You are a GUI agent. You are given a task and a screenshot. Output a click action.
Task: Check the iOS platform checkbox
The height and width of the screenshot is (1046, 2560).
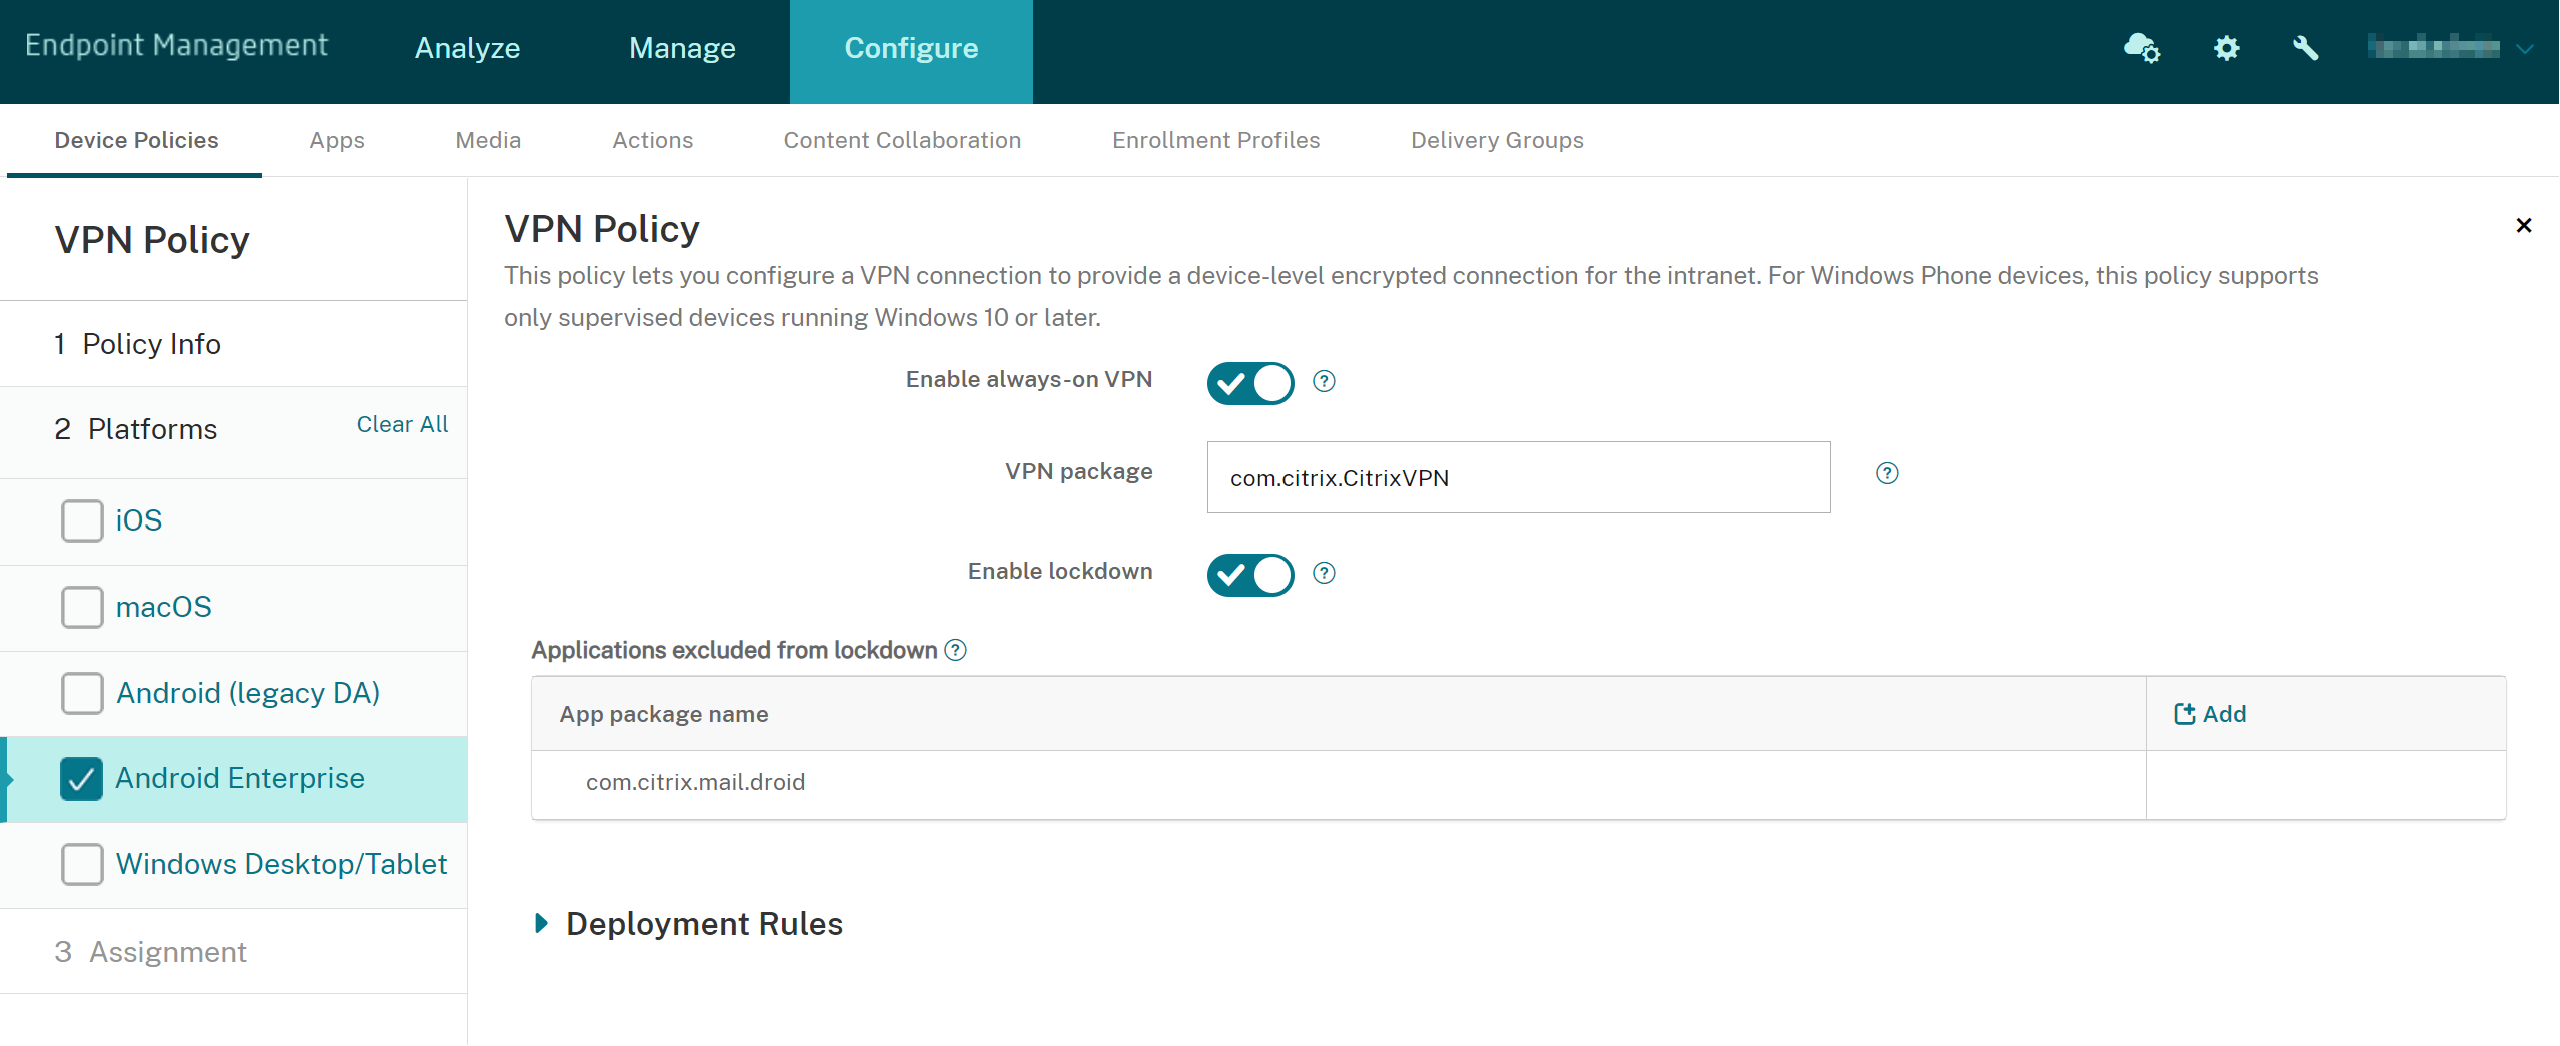82,521
